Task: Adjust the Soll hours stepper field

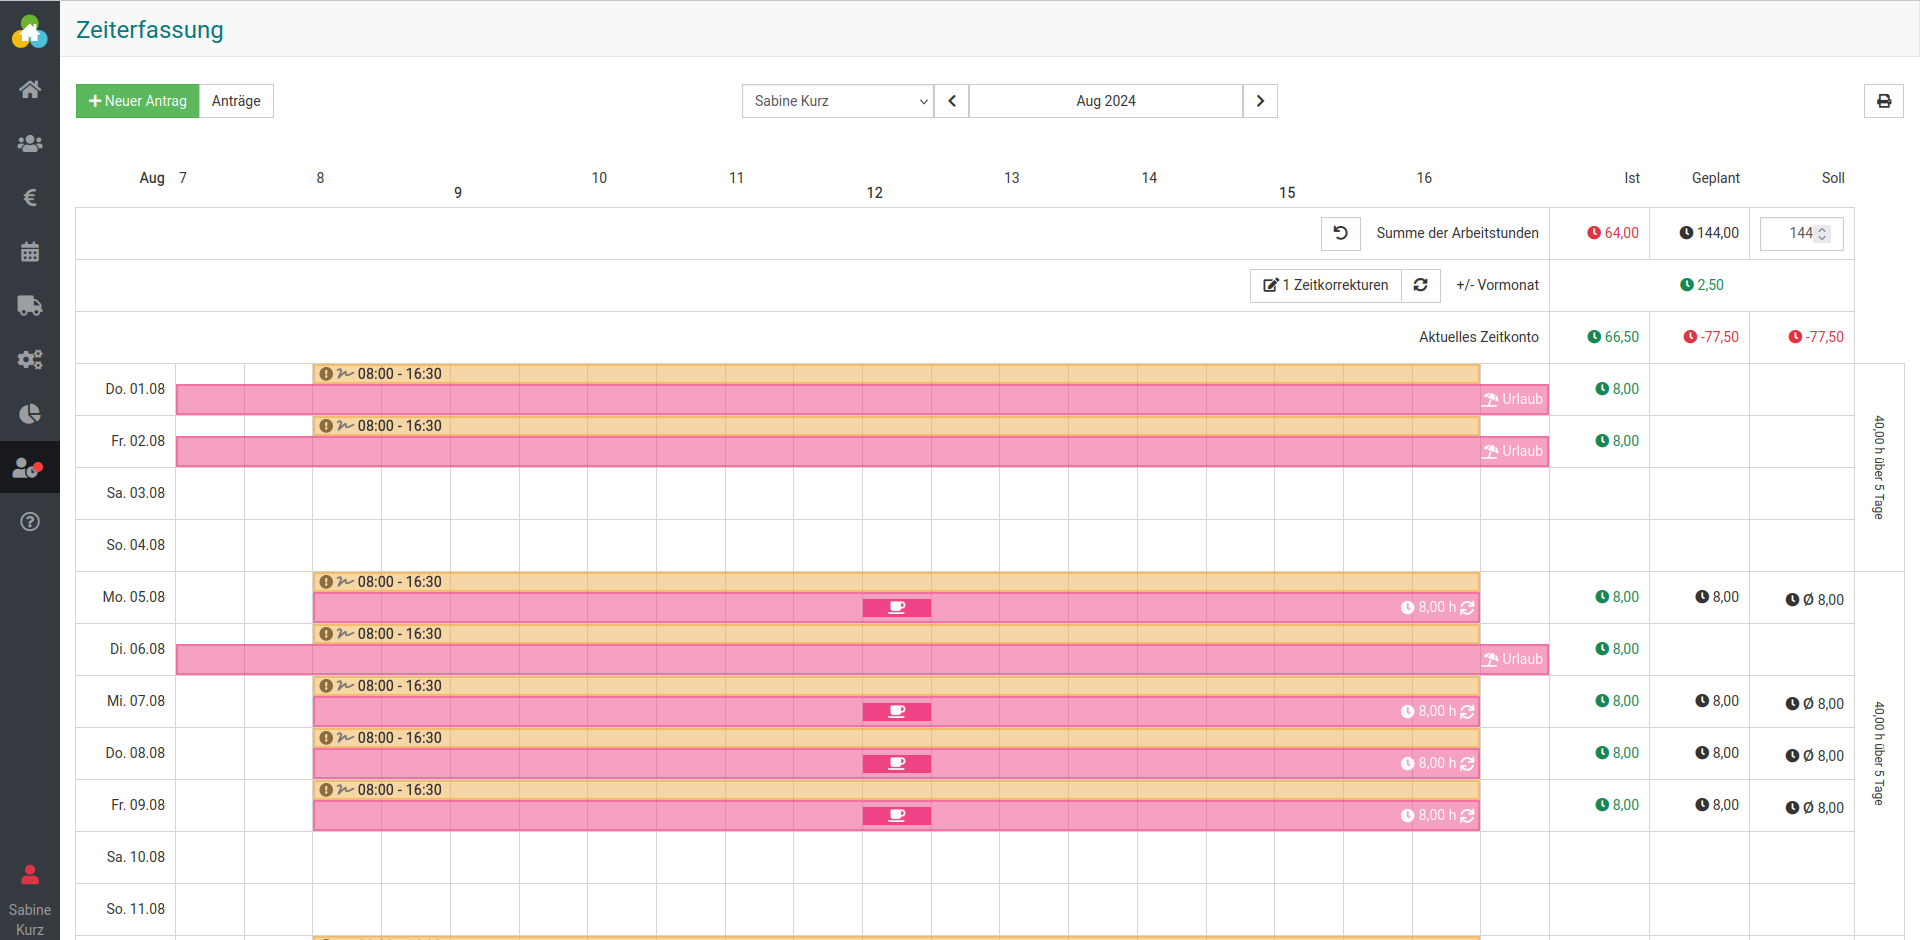Action: pyautogui.click(x=1801, y=233)
